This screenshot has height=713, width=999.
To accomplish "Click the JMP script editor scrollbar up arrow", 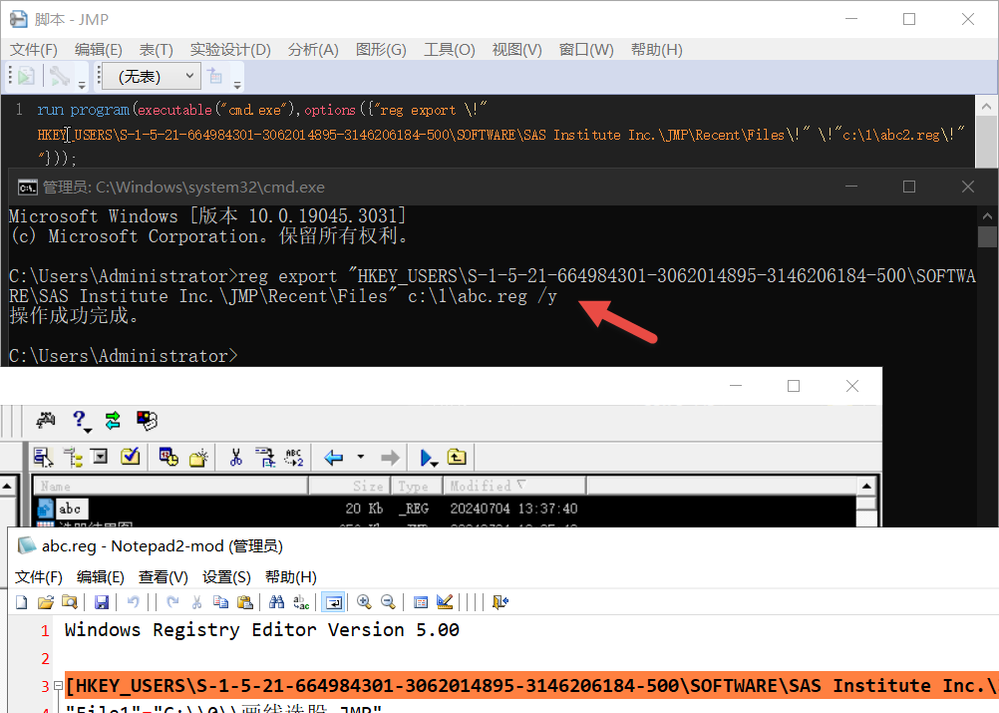I will tap(986, 106).
